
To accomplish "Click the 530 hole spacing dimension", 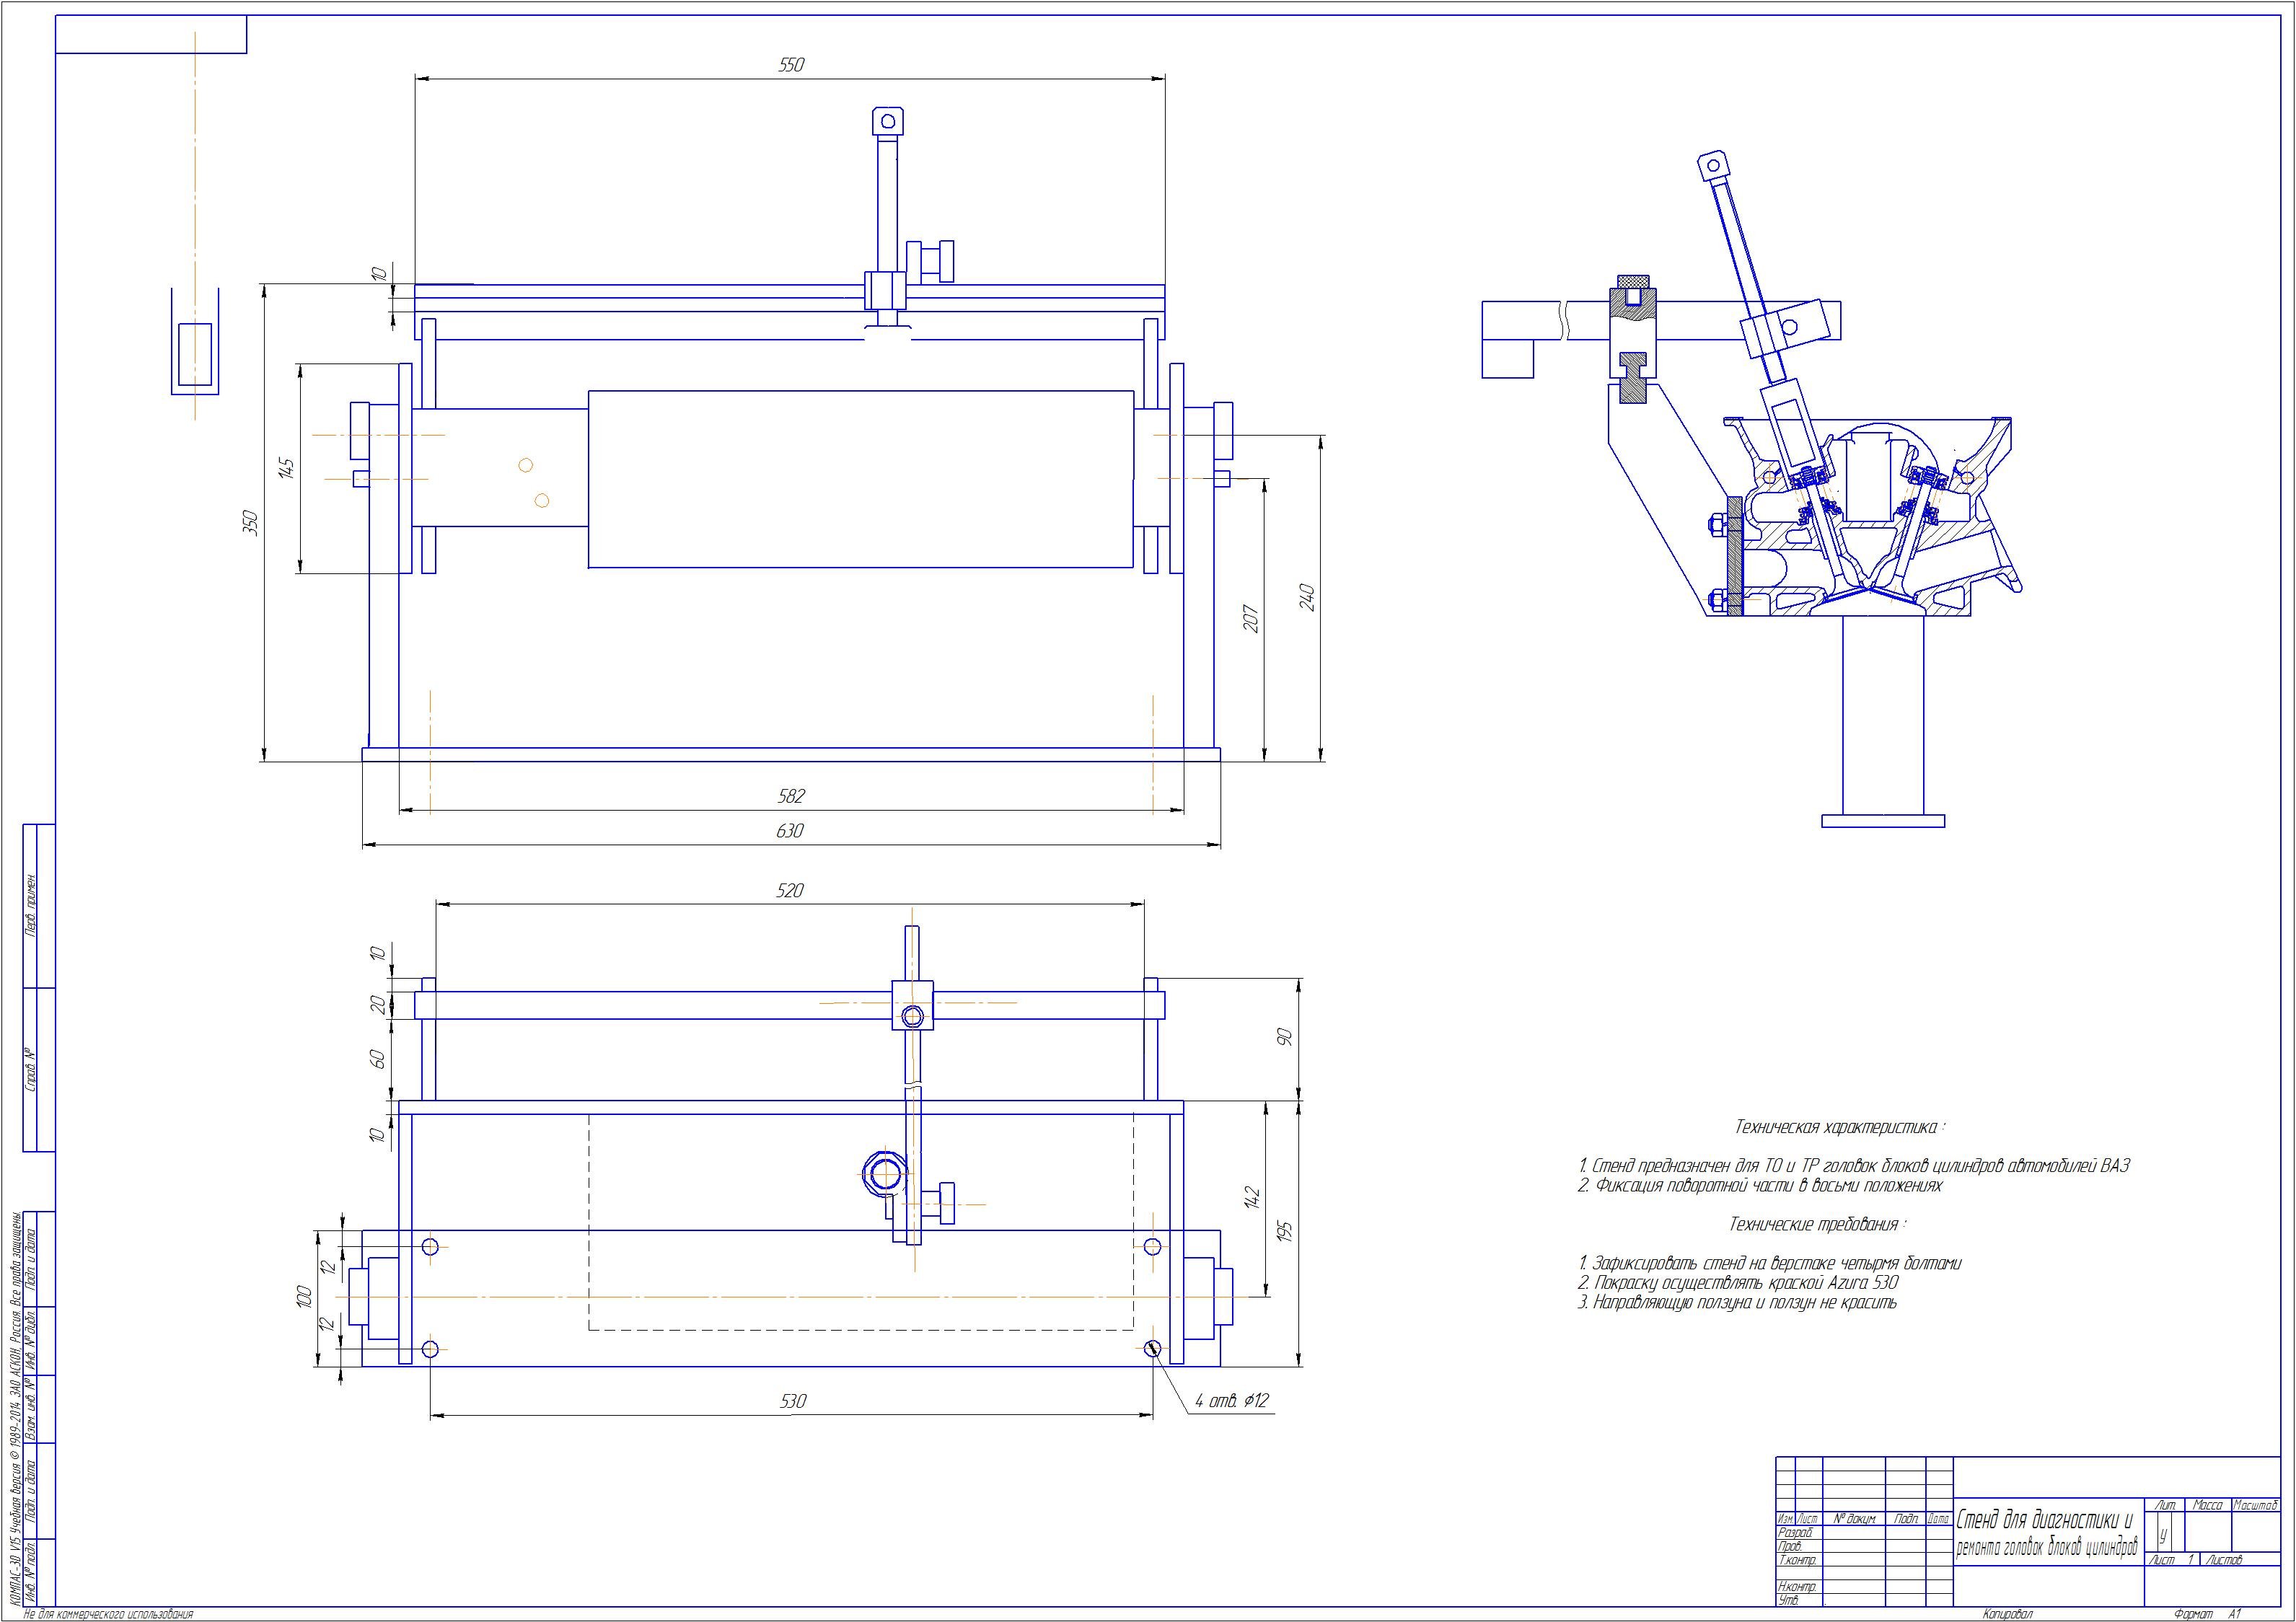I will tap(792, 1402).
